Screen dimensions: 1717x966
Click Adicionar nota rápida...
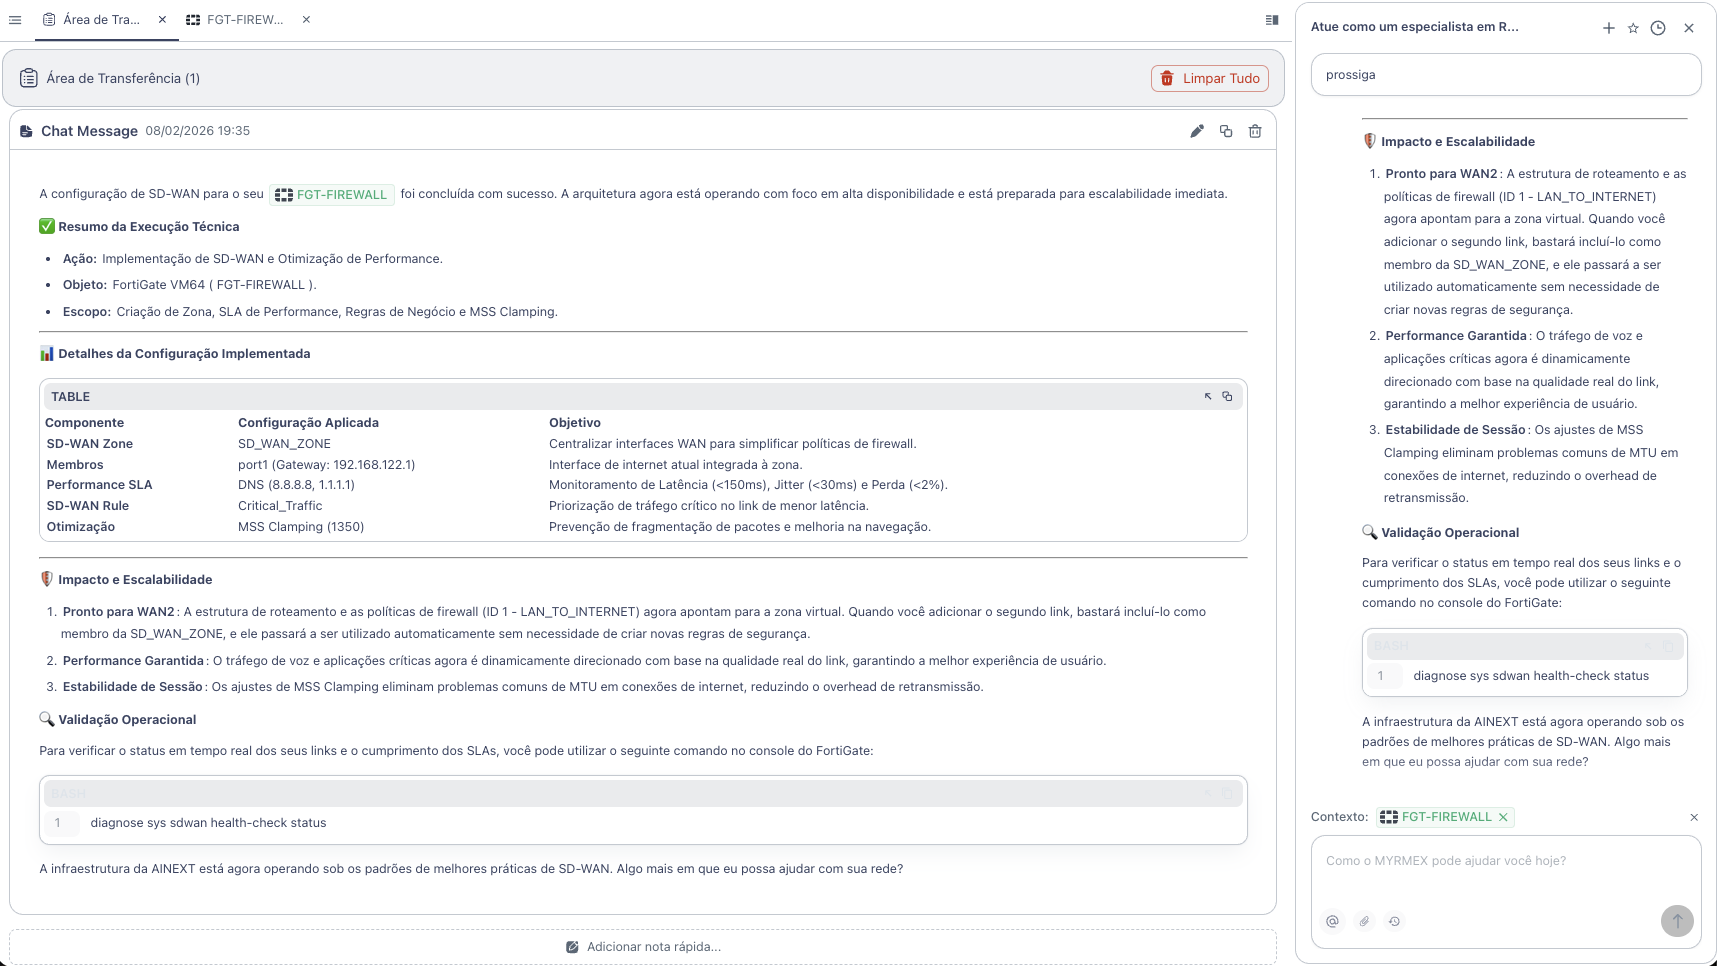point(644,946)
